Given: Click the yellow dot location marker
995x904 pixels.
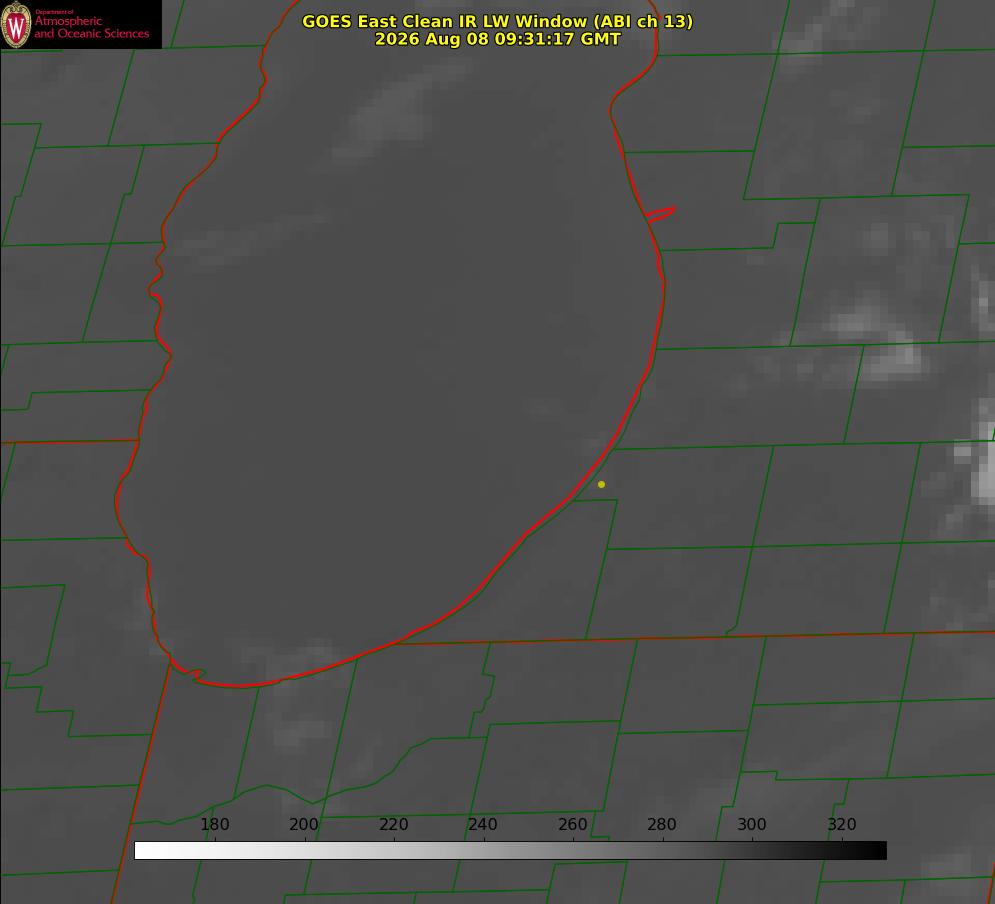Looking at the screenshot, I should tap(601, 484).
